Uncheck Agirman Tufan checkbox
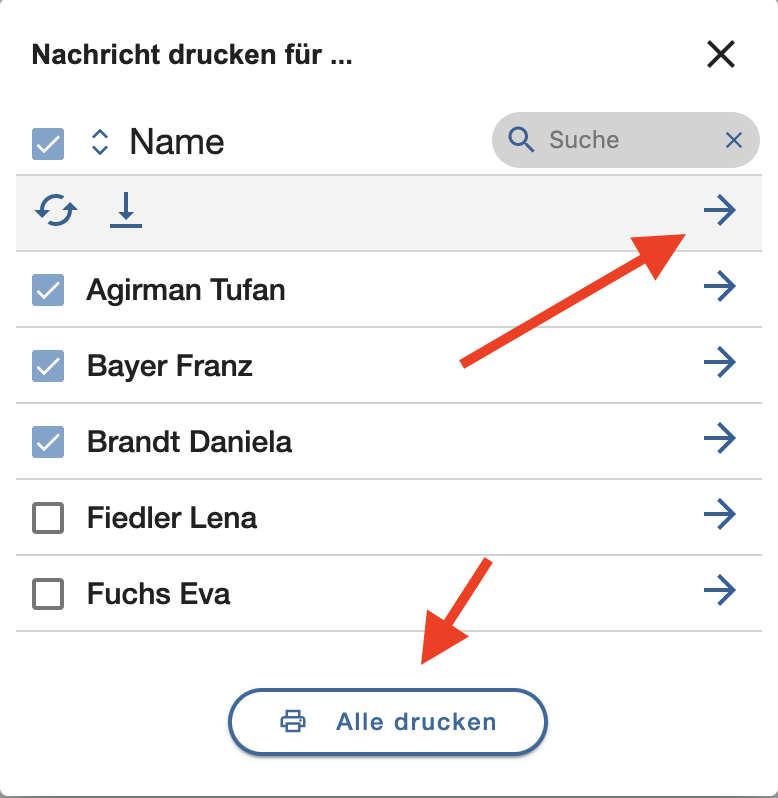The image size is (778, 798). click(48, 290)
